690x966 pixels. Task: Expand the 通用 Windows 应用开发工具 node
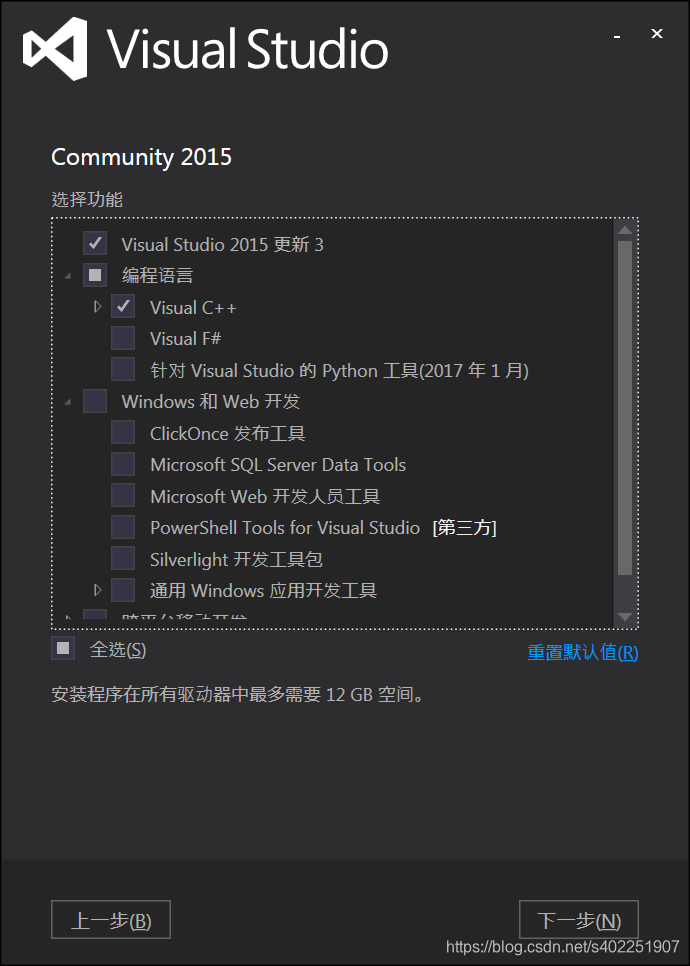pos(97,590)
